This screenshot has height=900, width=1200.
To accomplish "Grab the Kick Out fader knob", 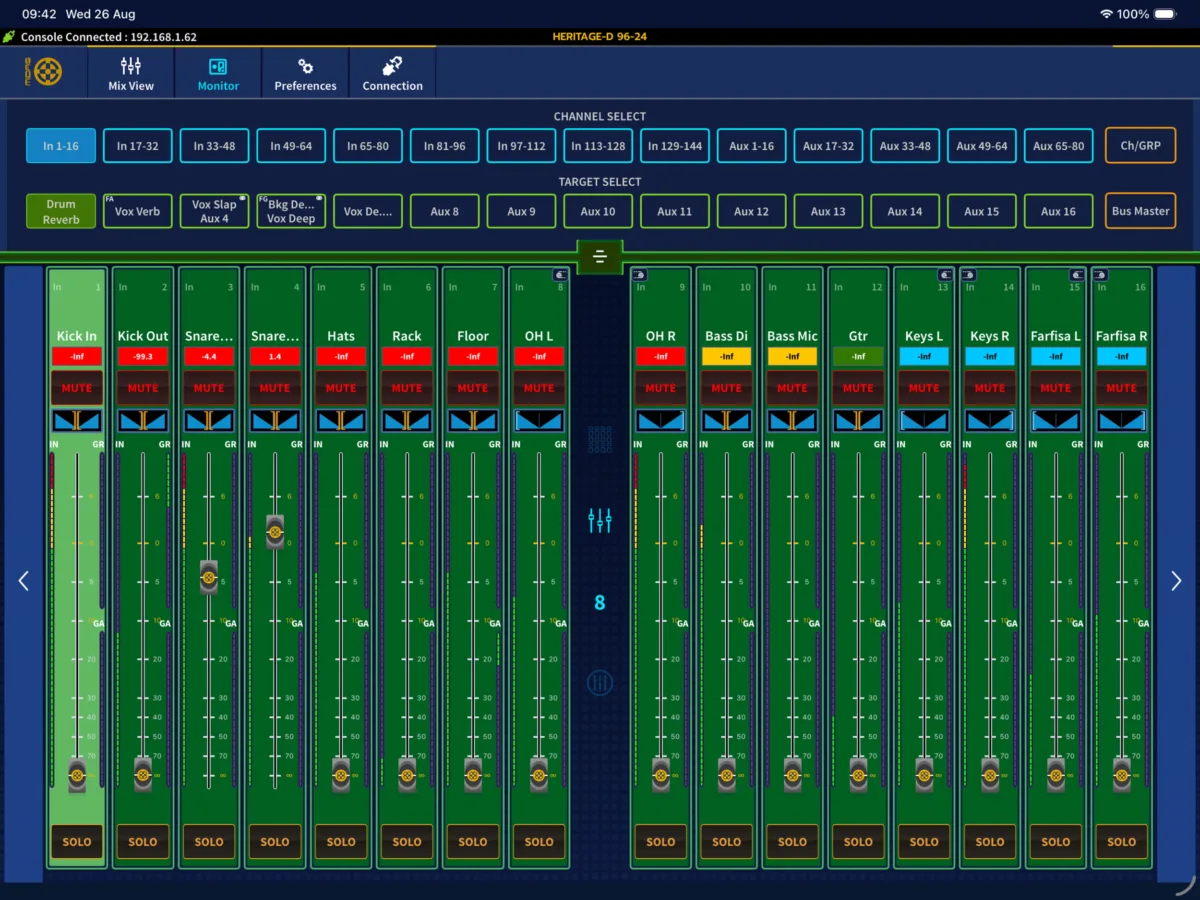I will point(143,775).
